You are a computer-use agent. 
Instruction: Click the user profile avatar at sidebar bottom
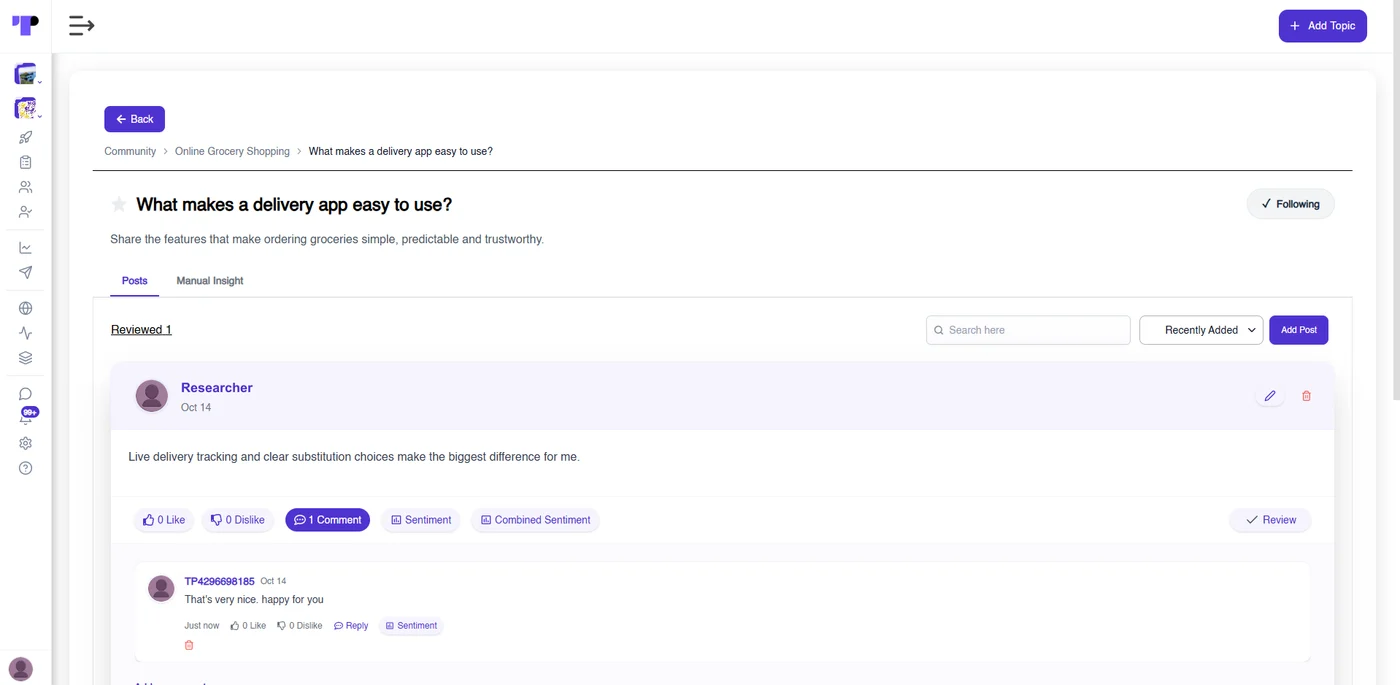tap(21, 669)
